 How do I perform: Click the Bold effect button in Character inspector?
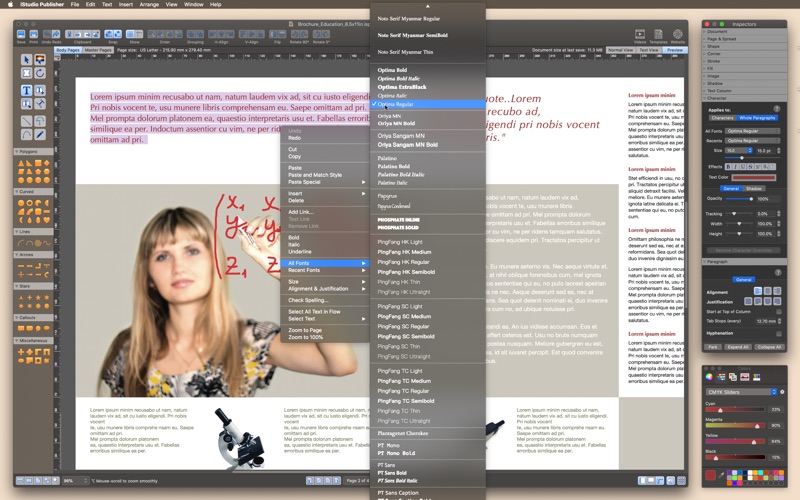(x=728, y=167)
